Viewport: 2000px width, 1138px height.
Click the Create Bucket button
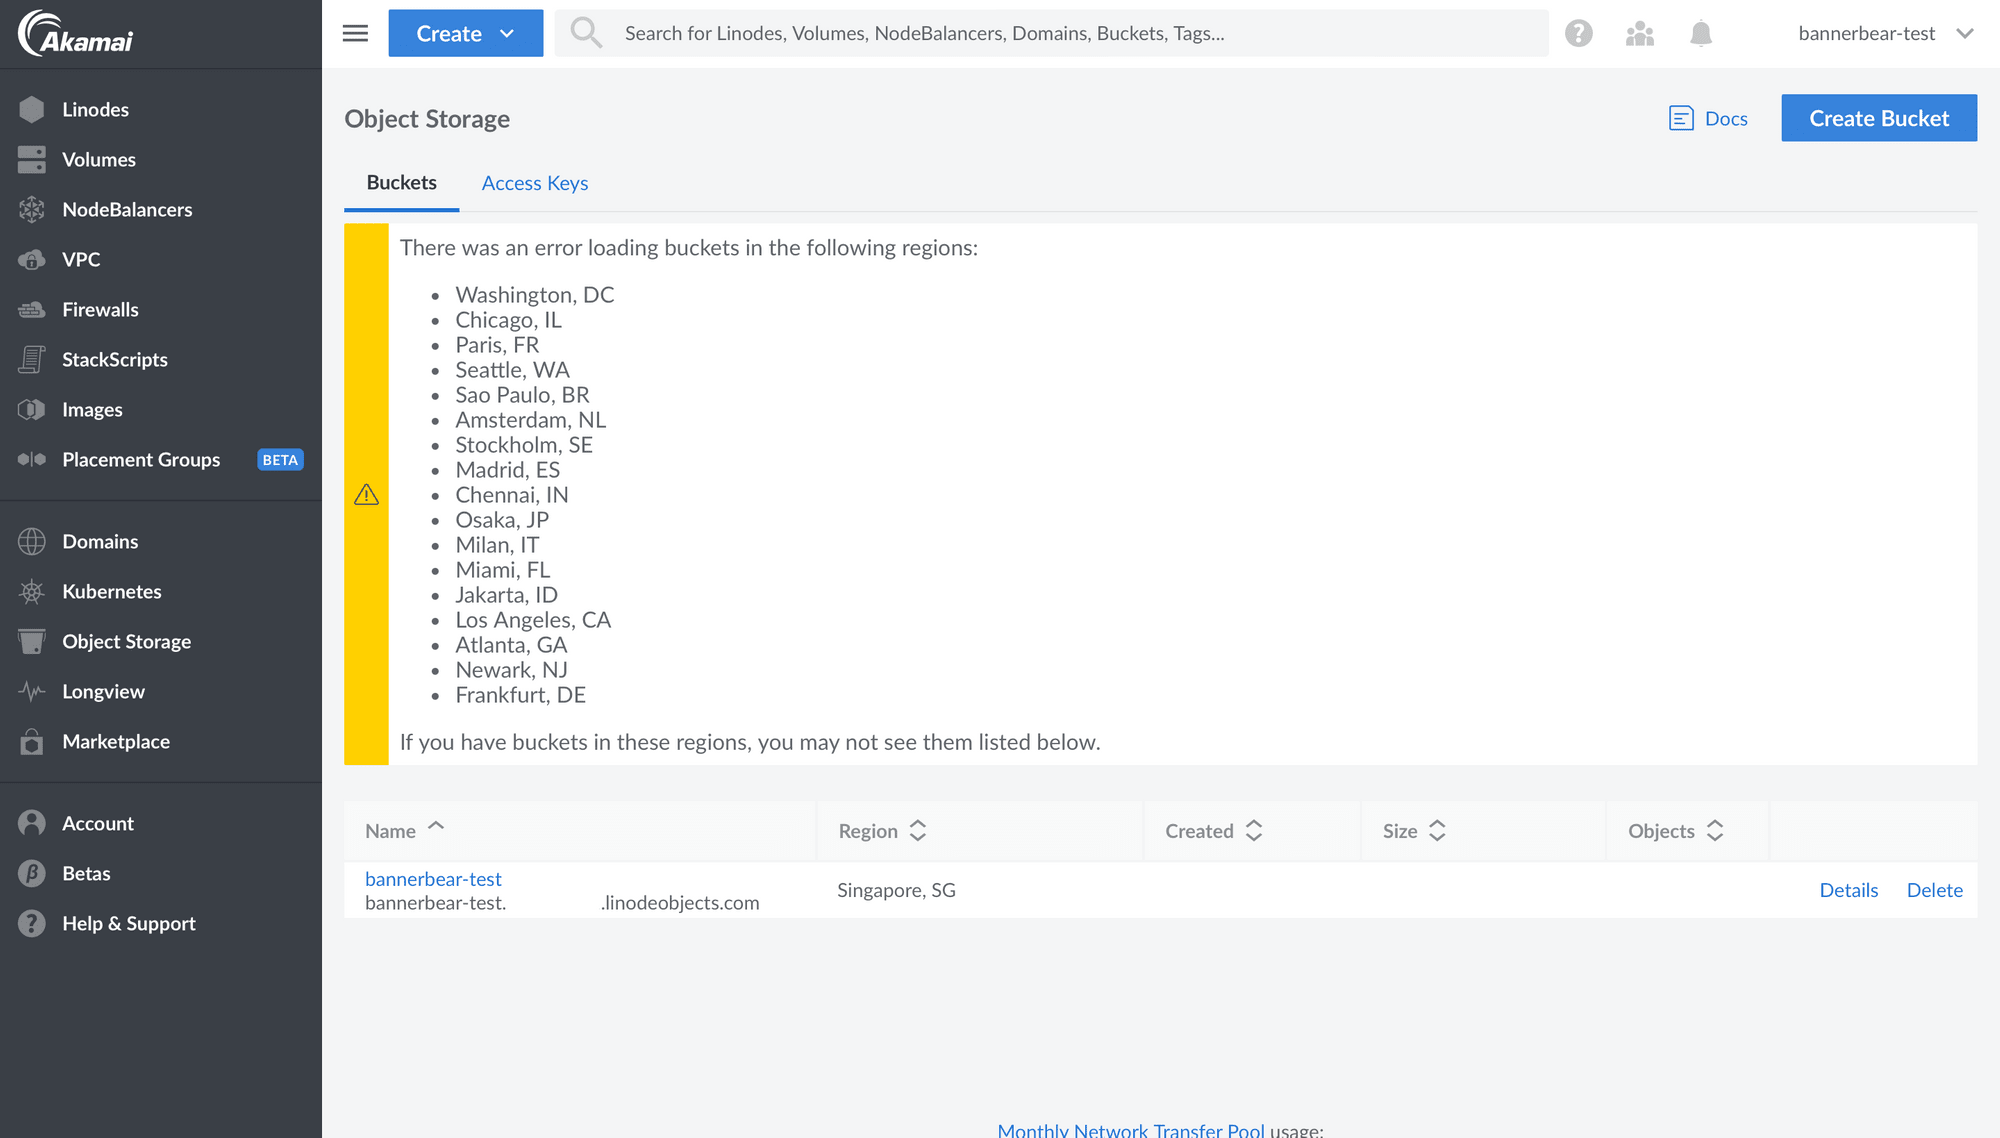(x=1880, y=118)
